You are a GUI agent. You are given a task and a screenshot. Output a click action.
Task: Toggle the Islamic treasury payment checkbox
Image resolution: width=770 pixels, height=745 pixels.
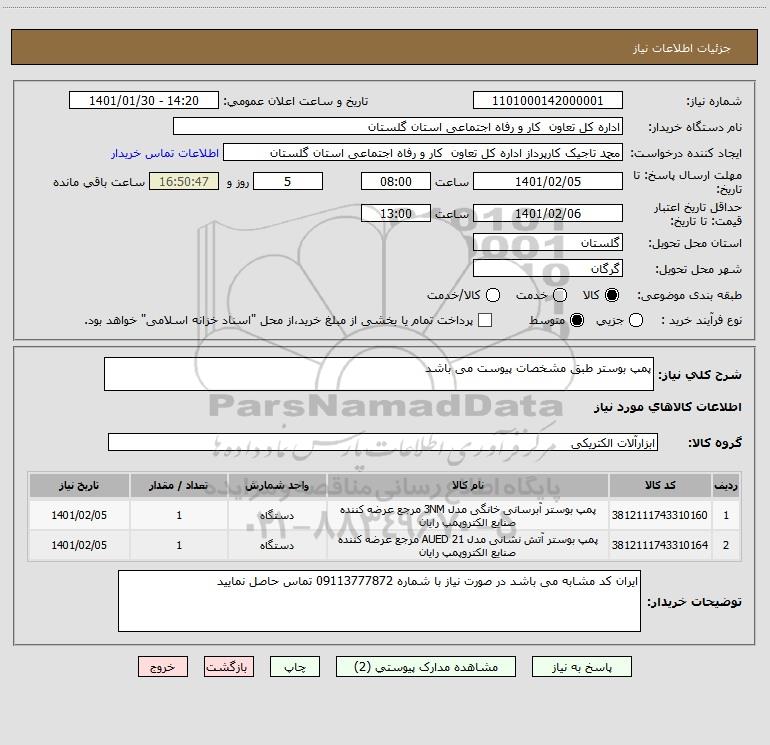485,320
